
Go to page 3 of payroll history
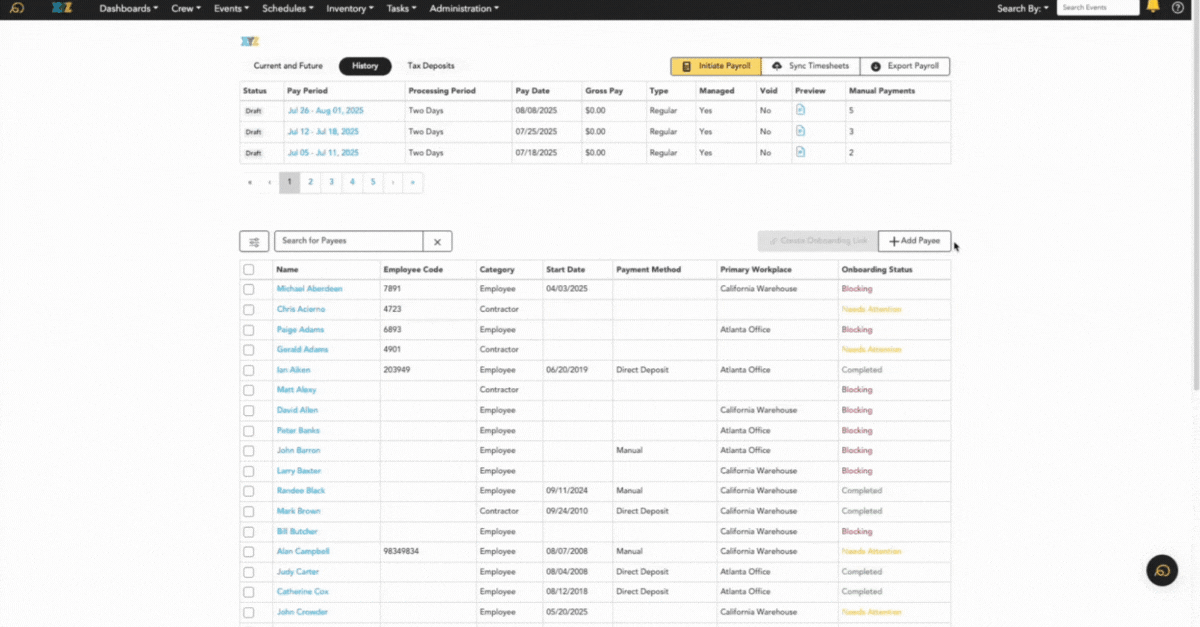click(331, 182)
